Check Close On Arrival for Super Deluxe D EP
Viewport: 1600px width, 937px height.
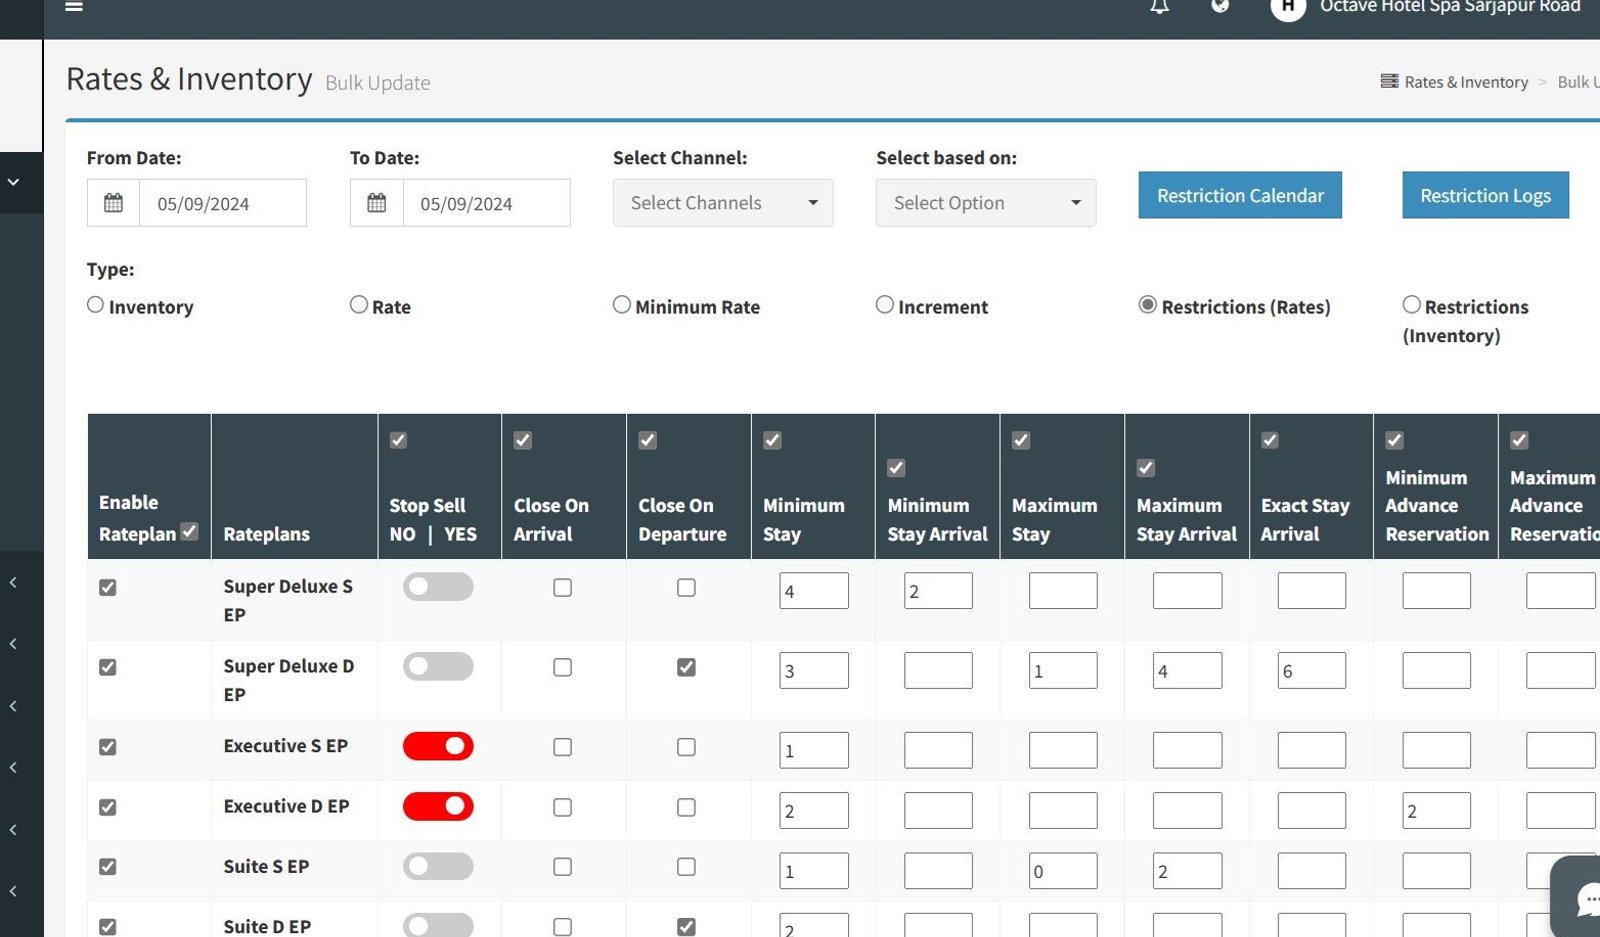pos(563,667)
